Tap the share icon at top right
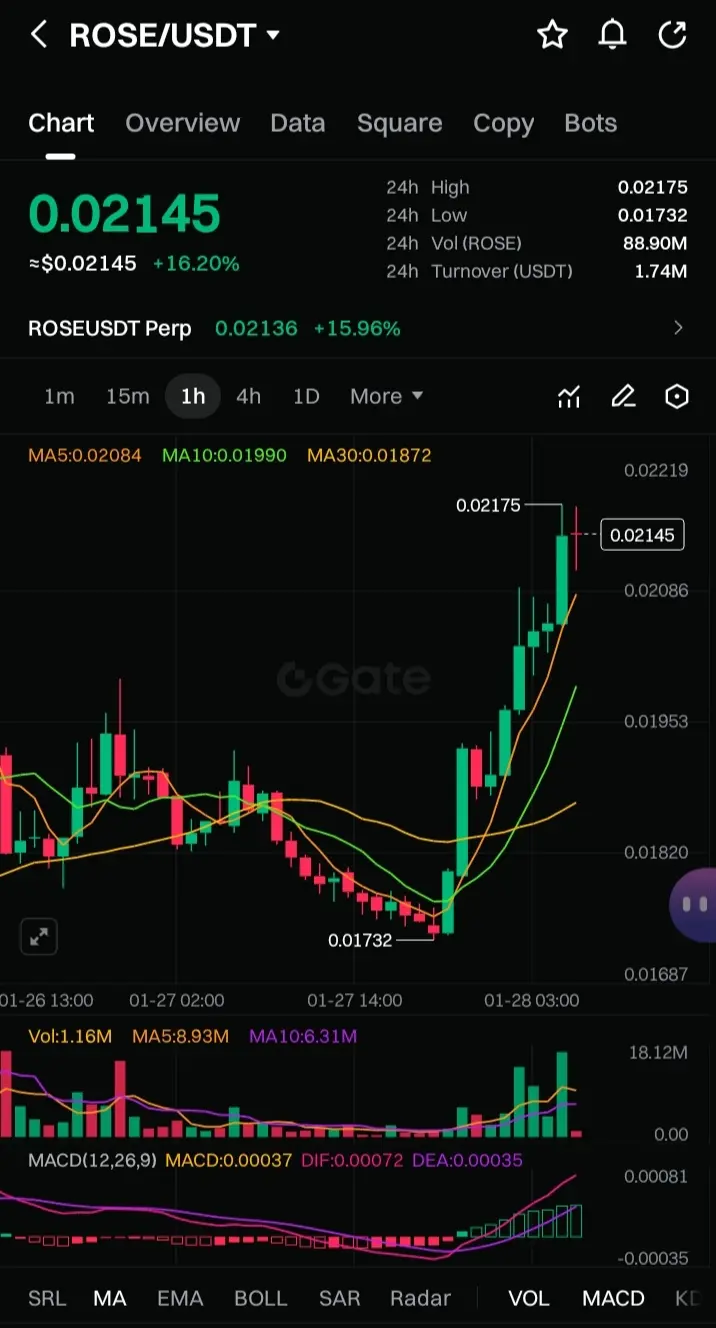Image resolution: width=716 pixels, height=1328 pixels. pyautogui.click(x=672, y=35)
